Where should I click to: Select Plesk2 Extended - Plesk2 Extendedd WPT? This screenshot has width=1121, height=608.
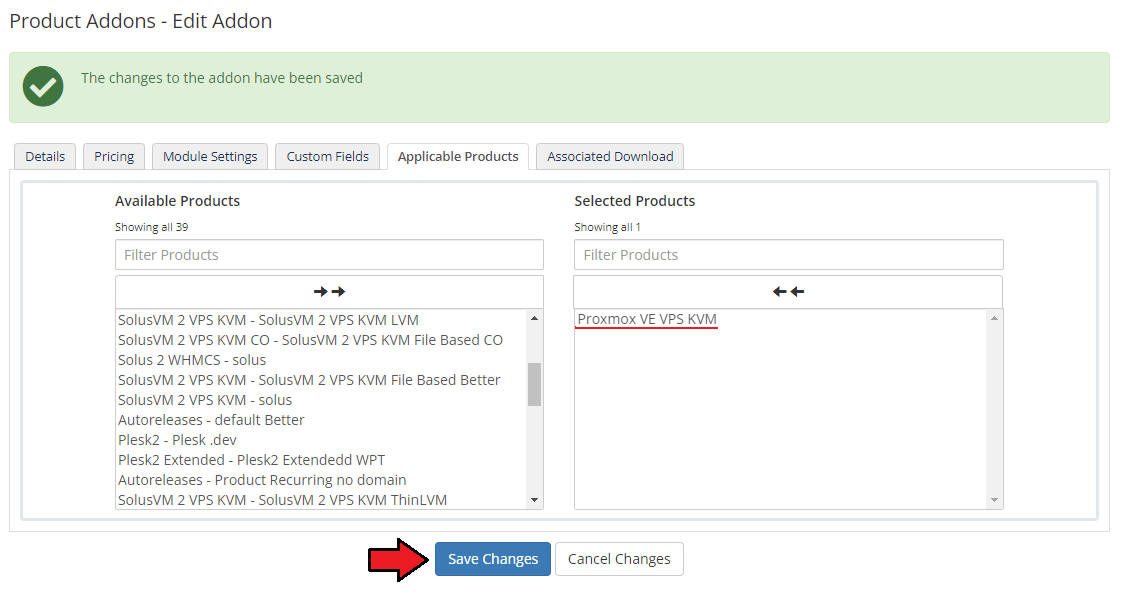321,460
